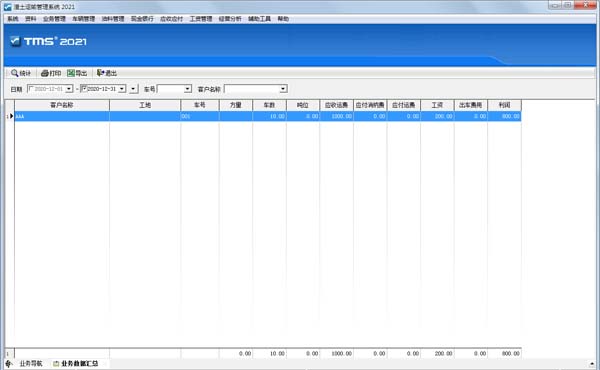Image resolution: width=600 pixels, height=370 pixels.
Task: Expand the 车号 combo box
Action: click(188, 89)
